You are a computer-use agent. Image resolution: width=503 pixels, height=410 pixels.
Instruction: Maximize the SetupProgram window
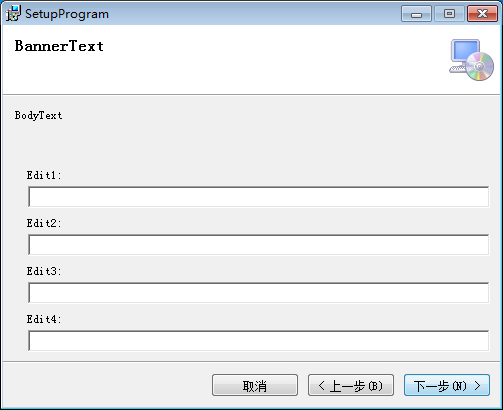[449, 14]
